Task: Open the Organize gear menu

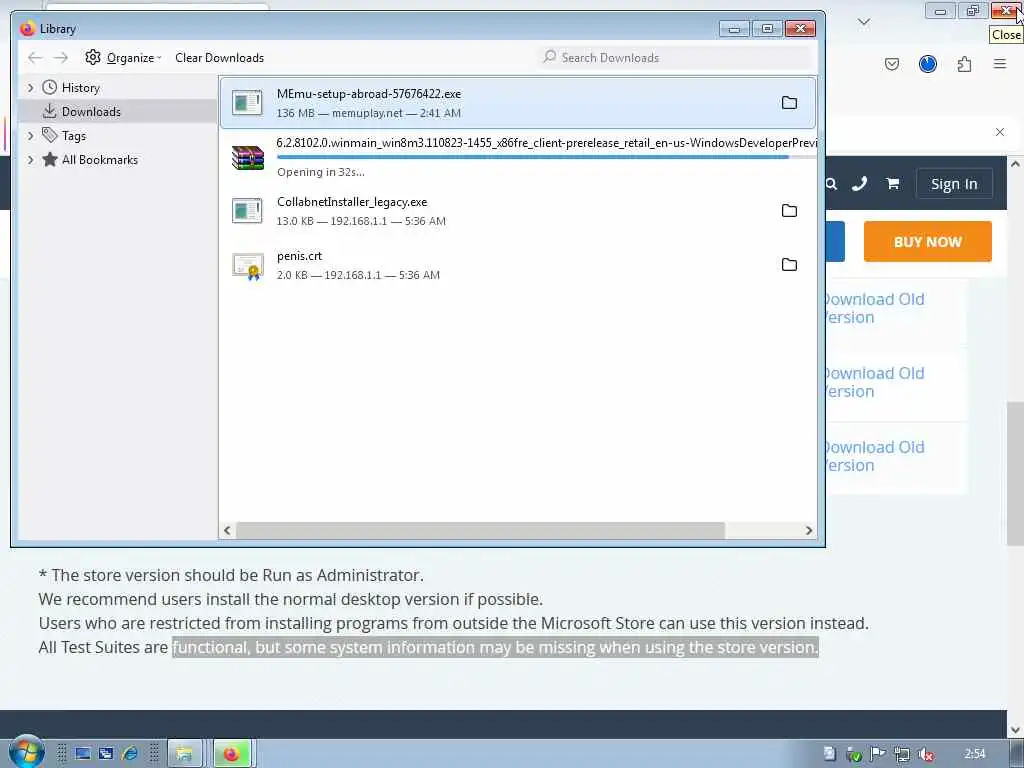Action: pos(123,57)
